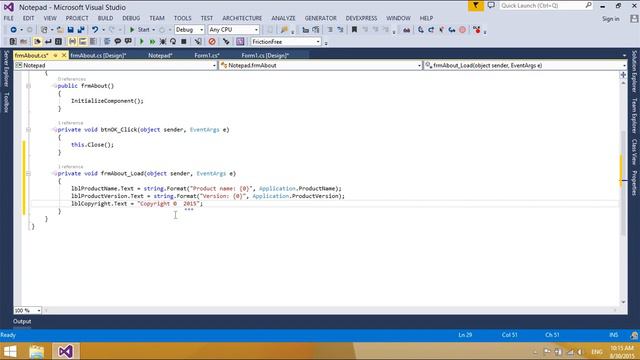Switch to the Form1.cs [Design] tab

(x=265, y=56)
